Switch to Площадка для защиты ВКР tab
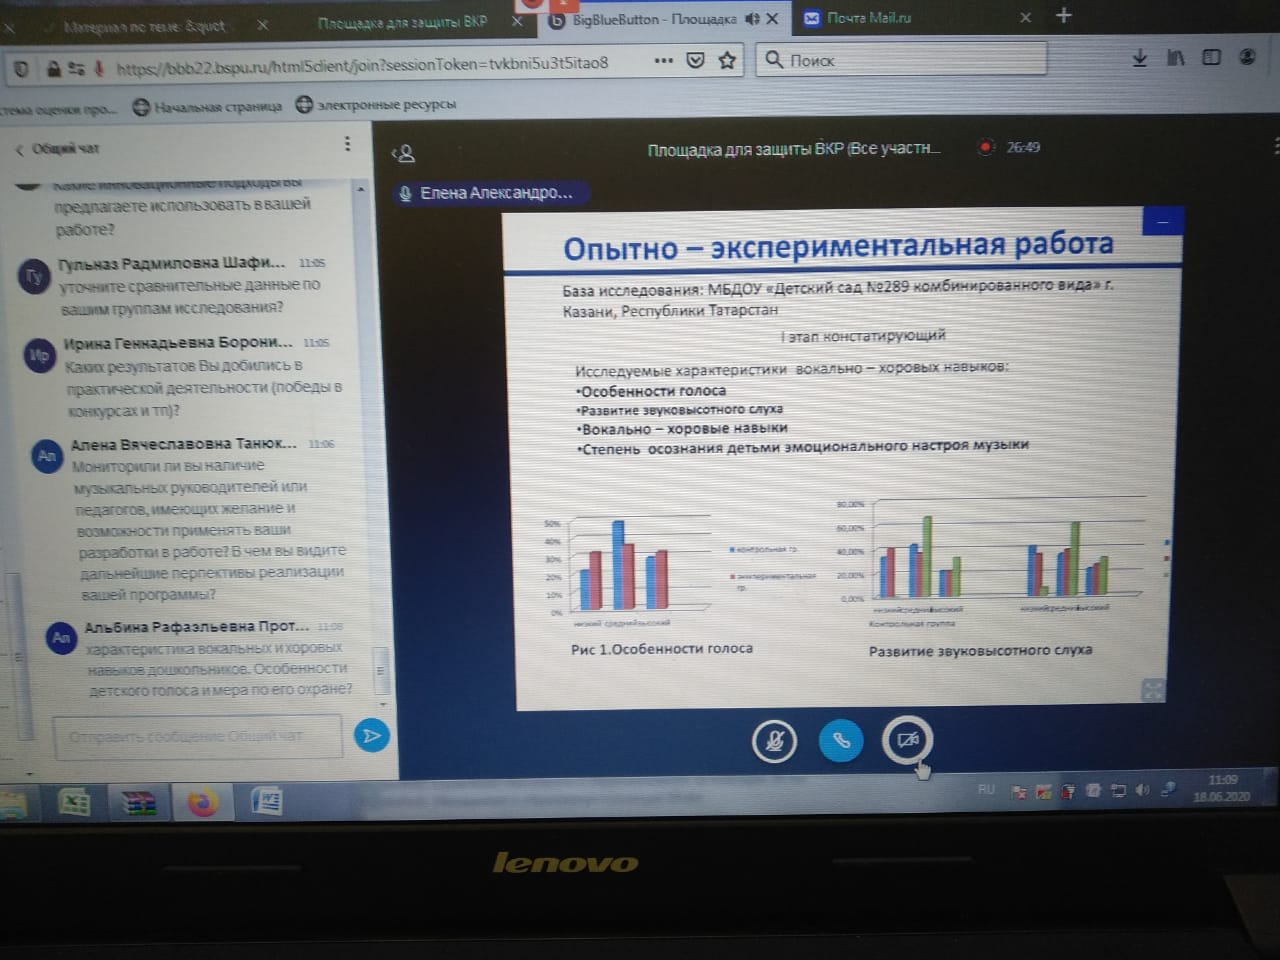 tap(402, 21)
